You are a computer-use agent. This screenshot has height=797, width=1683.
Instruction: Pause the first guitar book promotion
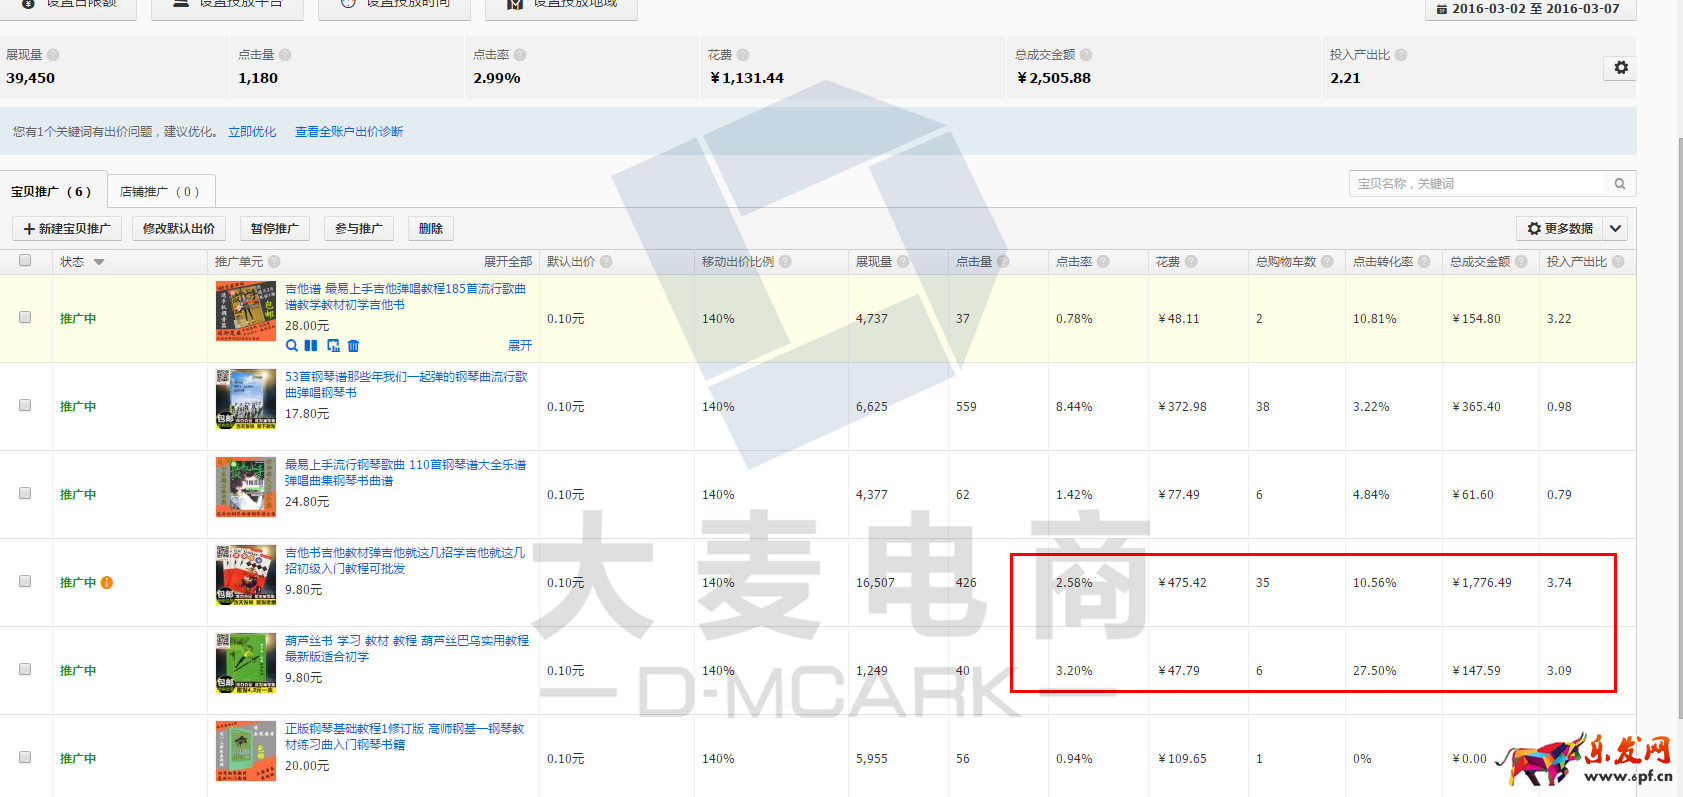[x=311, y=346]
